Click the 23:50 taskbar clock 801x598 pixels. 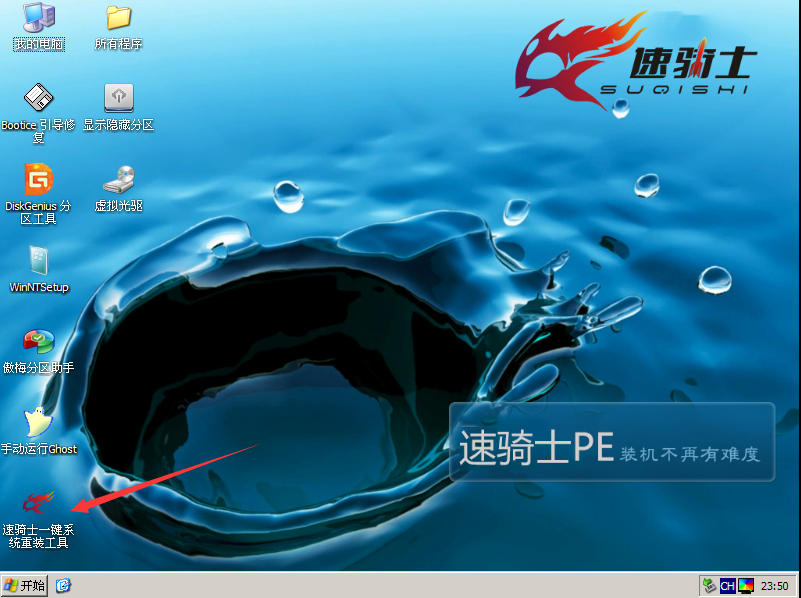[x=775, y=586]
